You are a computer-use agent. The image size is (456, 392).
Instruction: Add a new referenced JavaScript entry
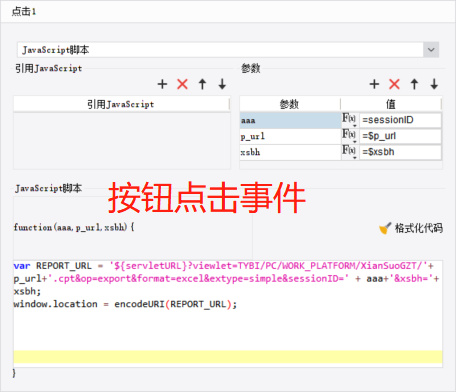coord(162,84)
